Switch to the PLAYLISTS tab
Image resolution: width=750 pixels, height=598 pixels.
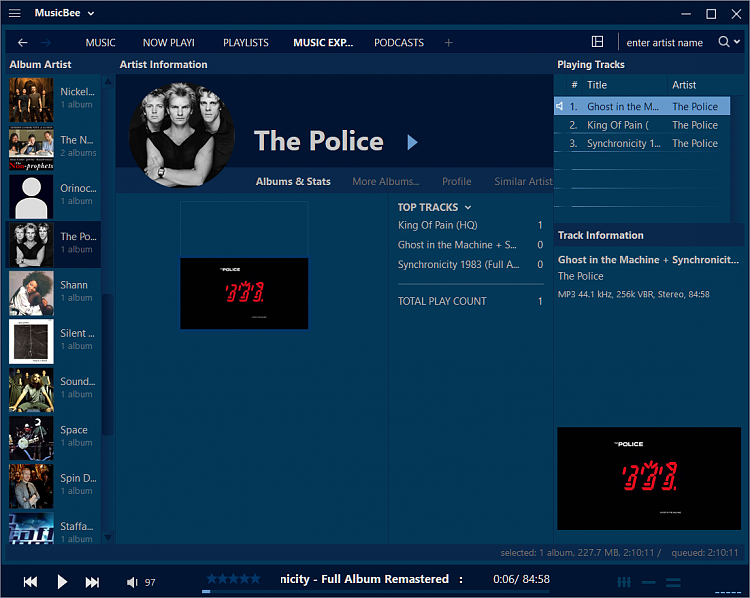click(246, 43)
